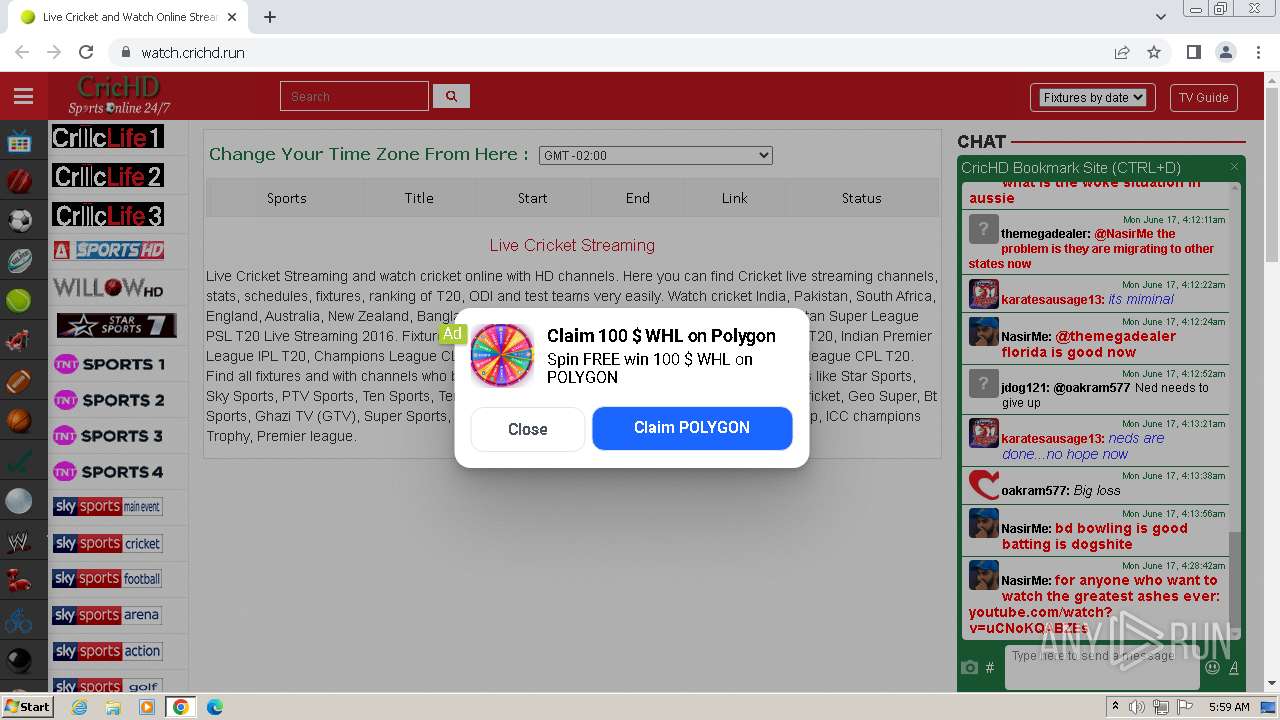Open the TNT Sports 2 channel

(108, 400)
